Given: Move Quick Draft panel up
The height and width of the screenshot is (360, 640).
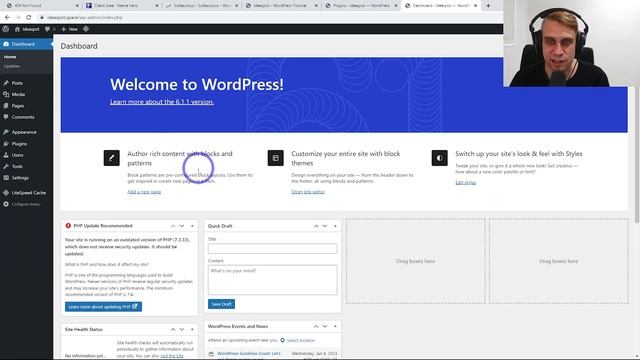Looking at the screenshot, I should point(316,226).
